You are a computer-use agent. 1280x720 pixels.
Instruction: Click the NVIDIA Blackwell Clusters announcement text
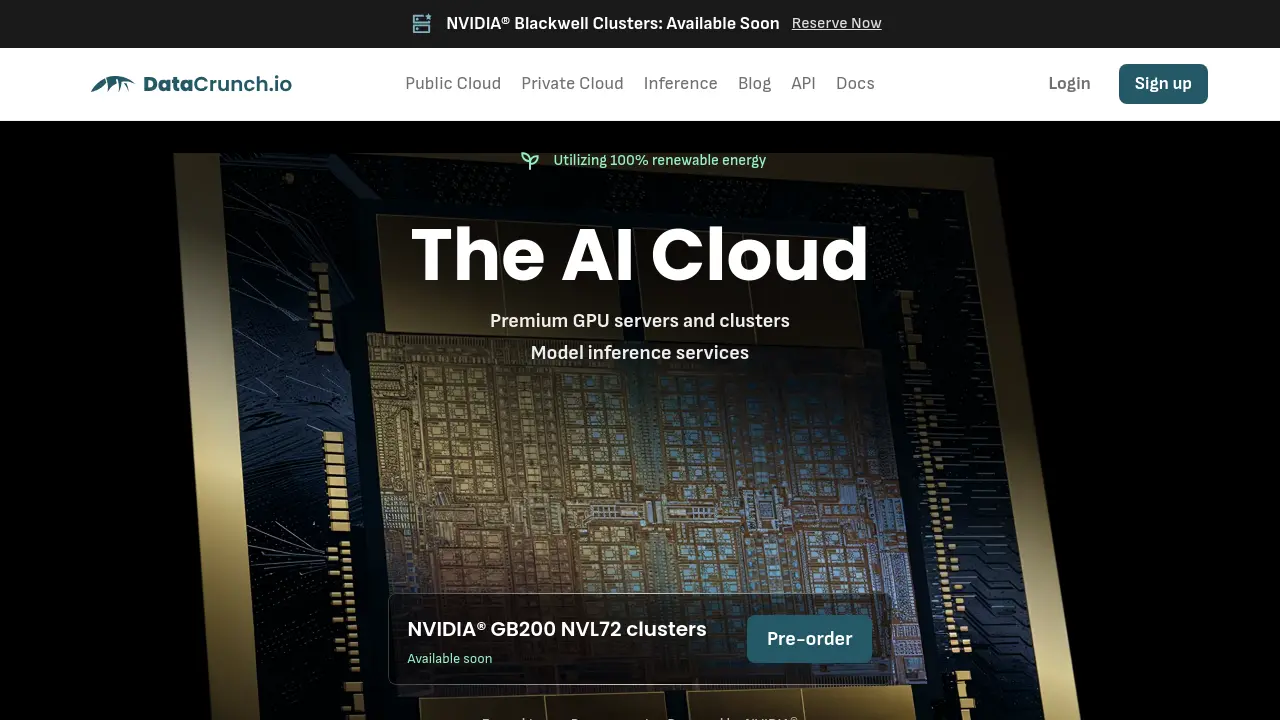(612, 23)
